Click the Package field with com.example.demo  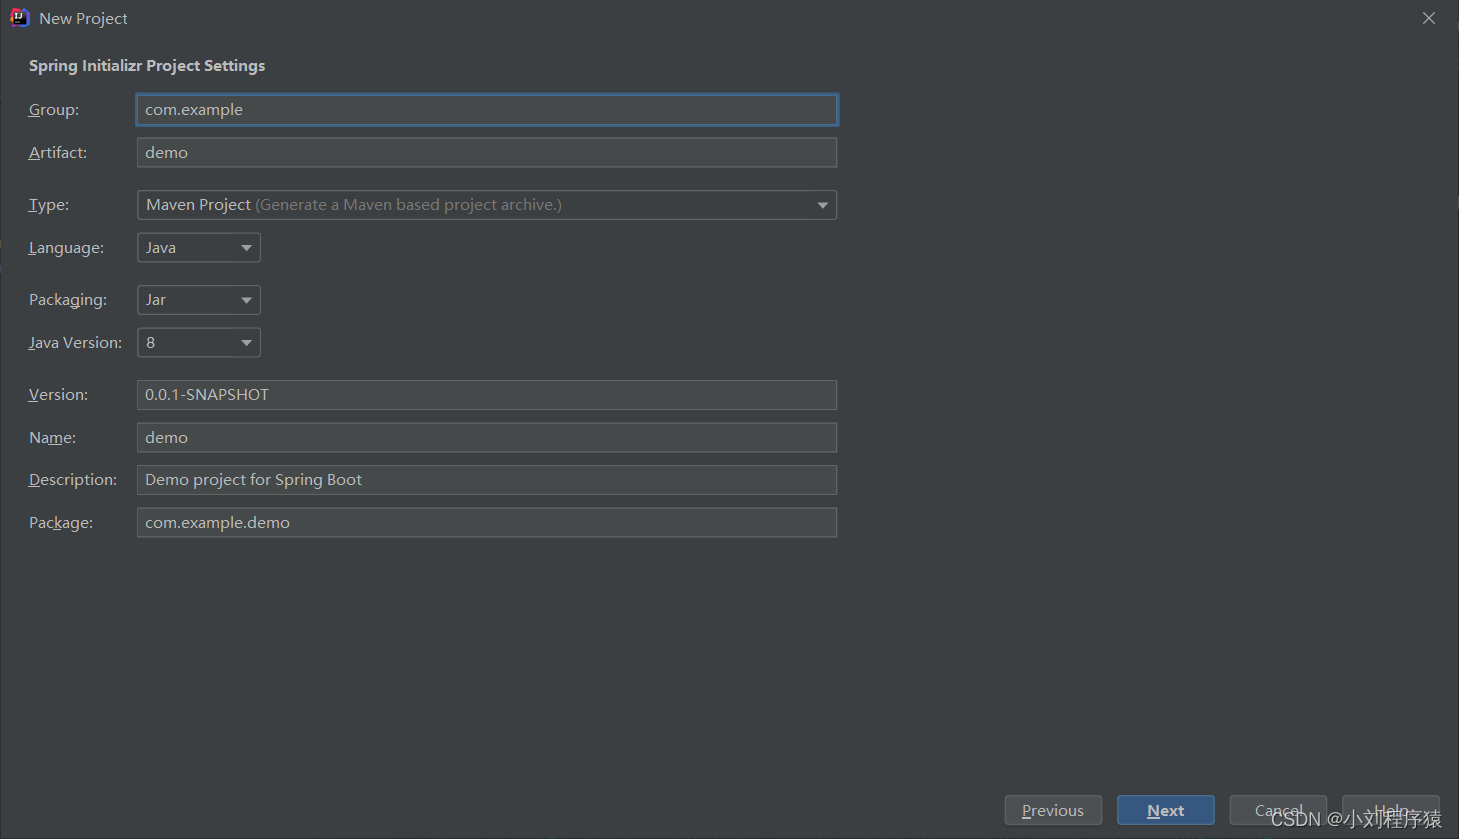[x=487, y=523]
